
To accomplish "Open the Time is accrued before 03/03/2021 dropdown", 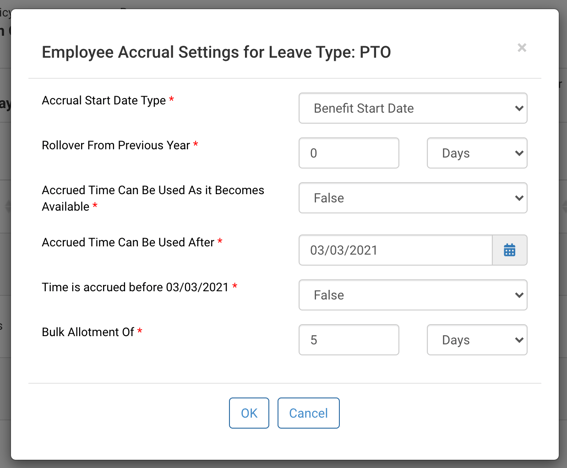I will pos(413,295).
